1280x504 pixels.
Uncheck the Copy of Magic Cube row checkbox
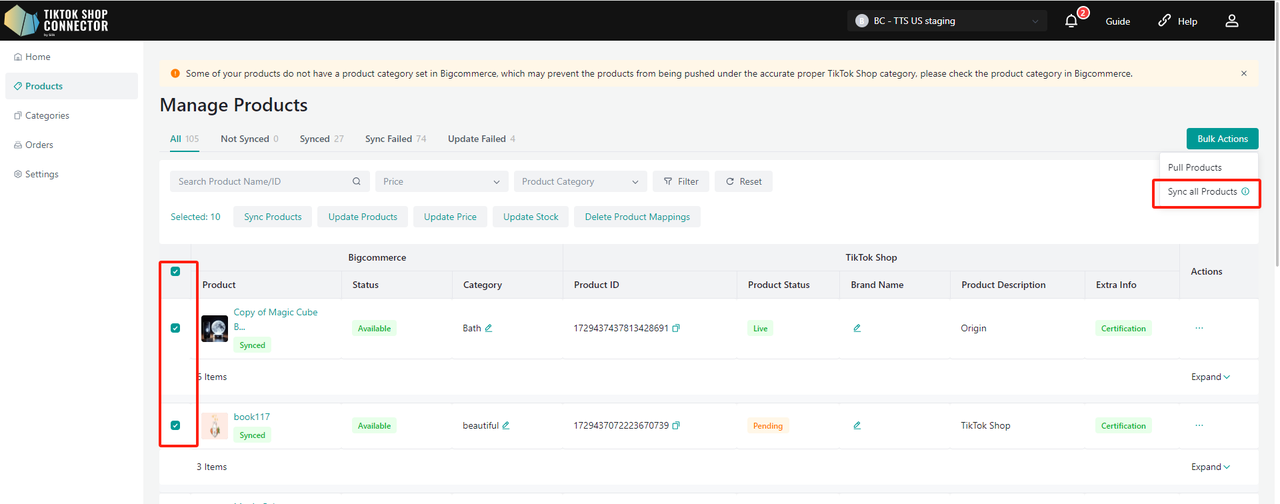pyautogui.click(x=176, y=328)
